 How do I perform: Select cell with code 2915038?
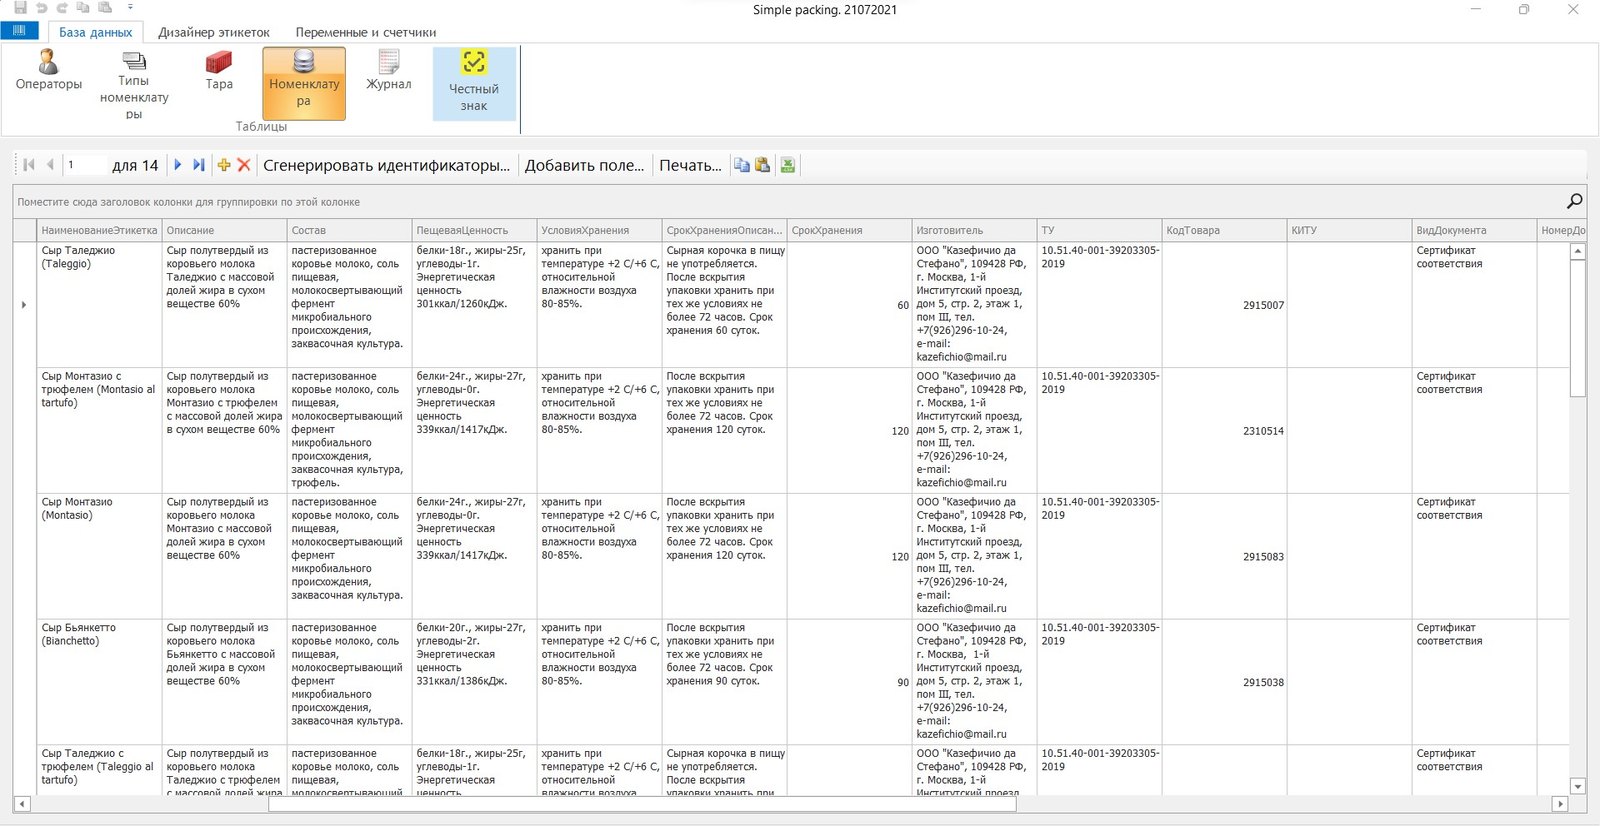click(x=1224, y=682)
